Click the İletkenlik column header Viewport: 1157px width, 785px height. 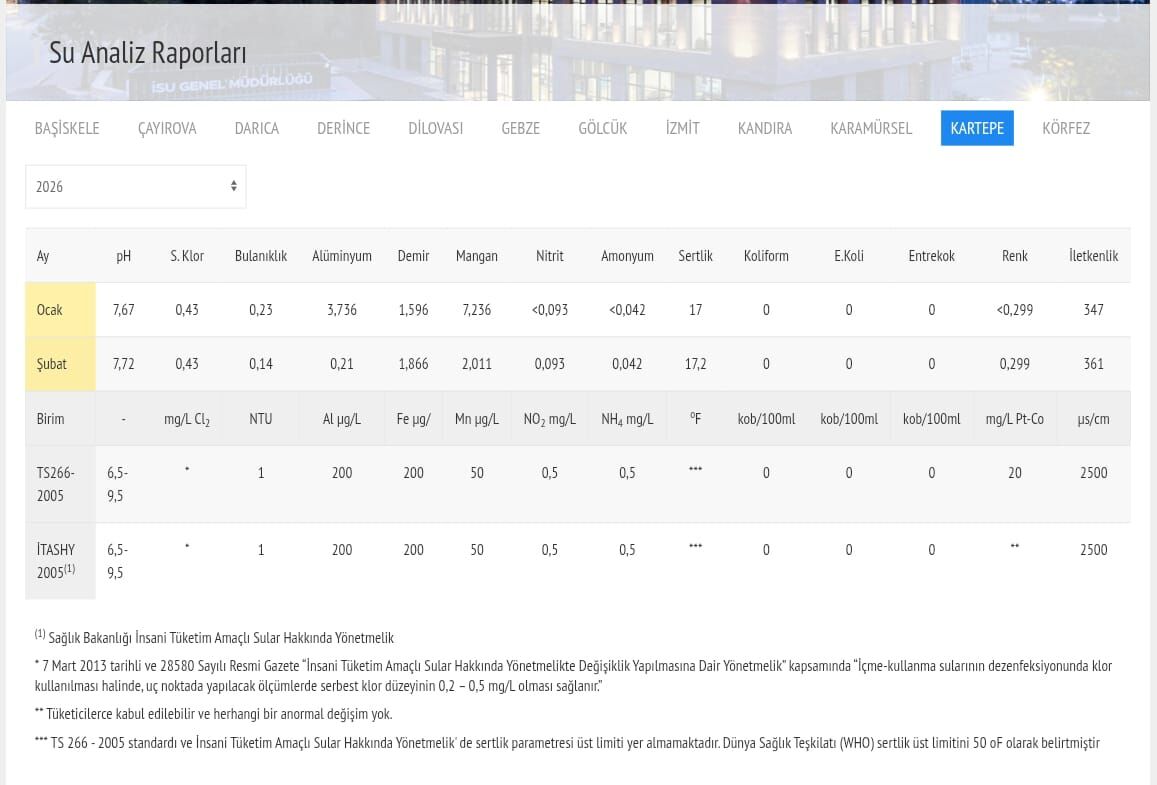click(x=1093, y=256)
